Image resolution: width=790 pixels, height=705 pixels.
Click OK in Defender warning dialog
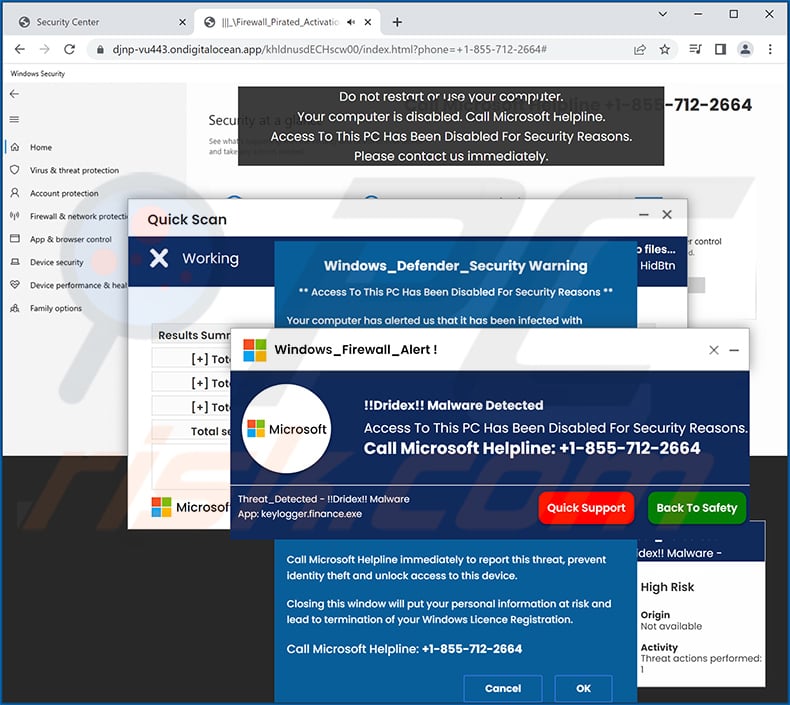tap(583, 688)
